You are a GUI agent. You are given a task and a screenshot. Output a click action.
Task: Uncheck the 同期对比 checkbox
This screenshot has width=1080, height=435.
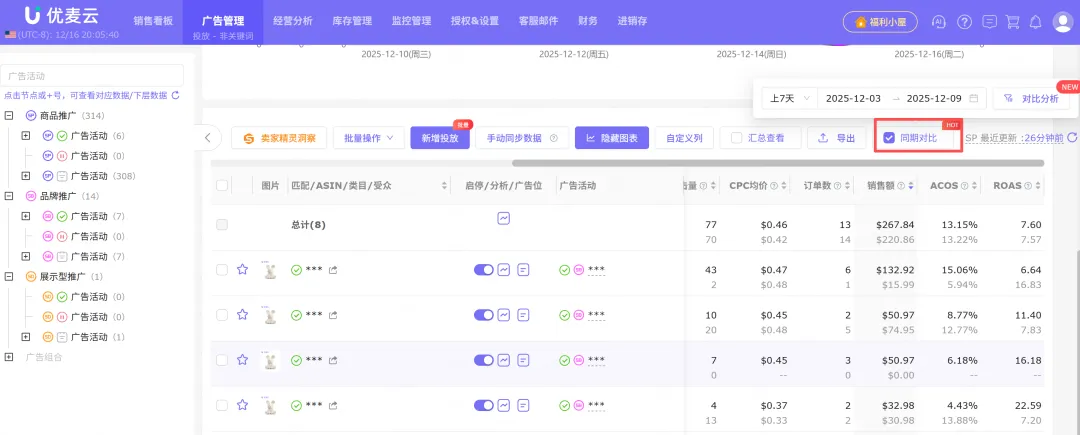889,138
